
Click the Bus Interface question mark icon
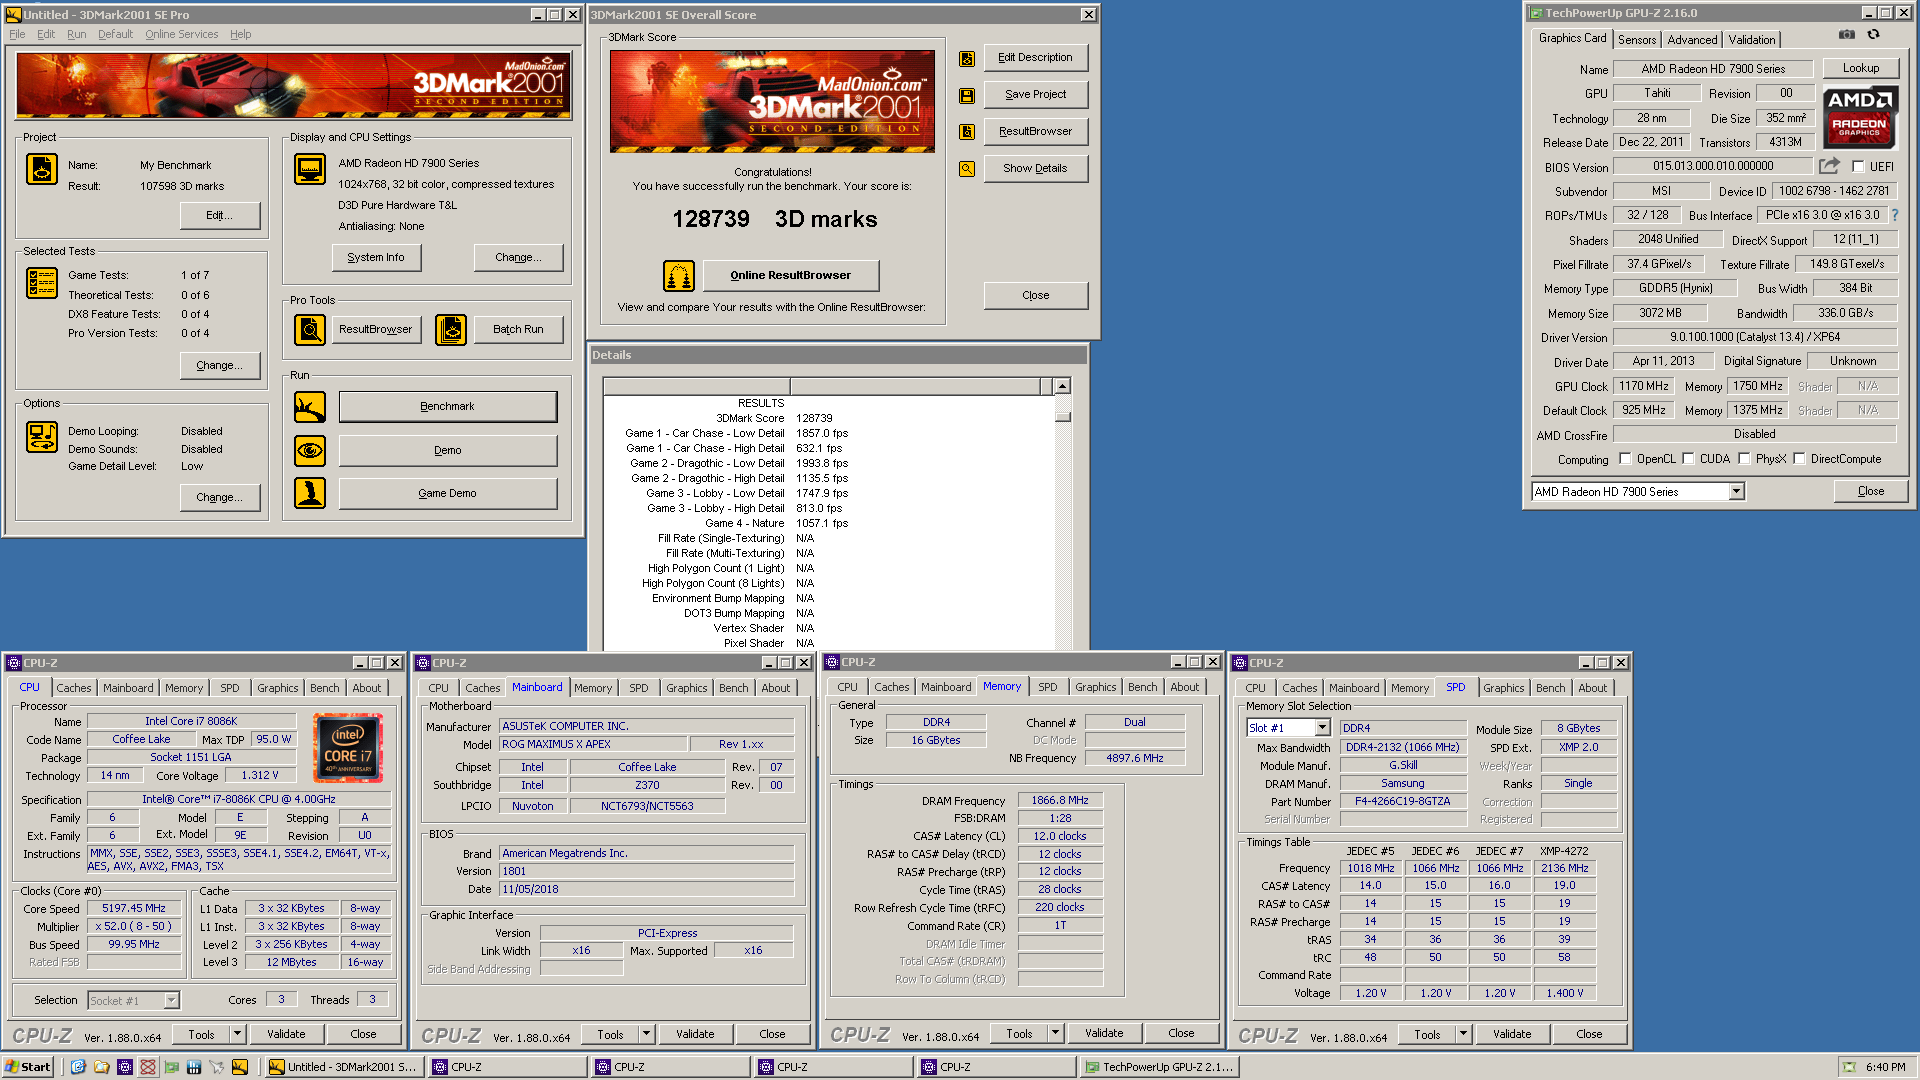click(1894, 215)
